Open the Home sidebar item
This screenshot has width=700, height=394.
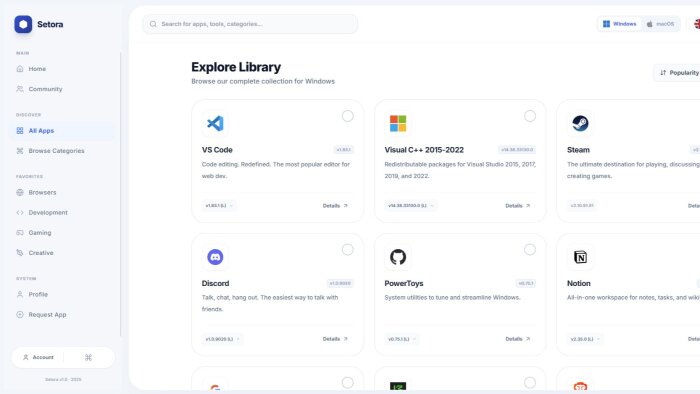(62, 69)
